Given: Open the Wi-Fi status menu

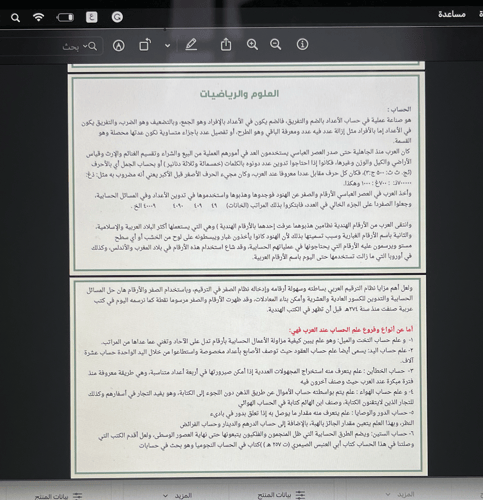Looking at the screenshot, I should tap(39, 17).
